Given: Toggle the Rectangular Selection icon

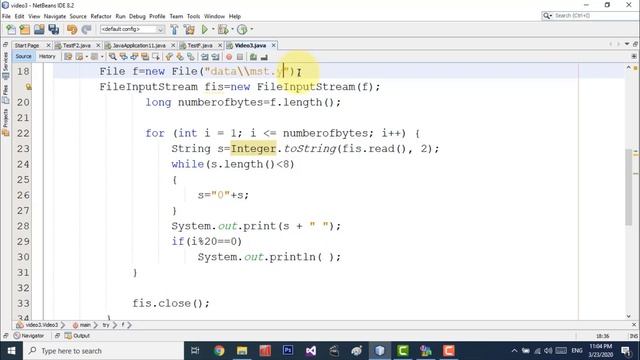Looking at the screenshot, I should 156,57.
